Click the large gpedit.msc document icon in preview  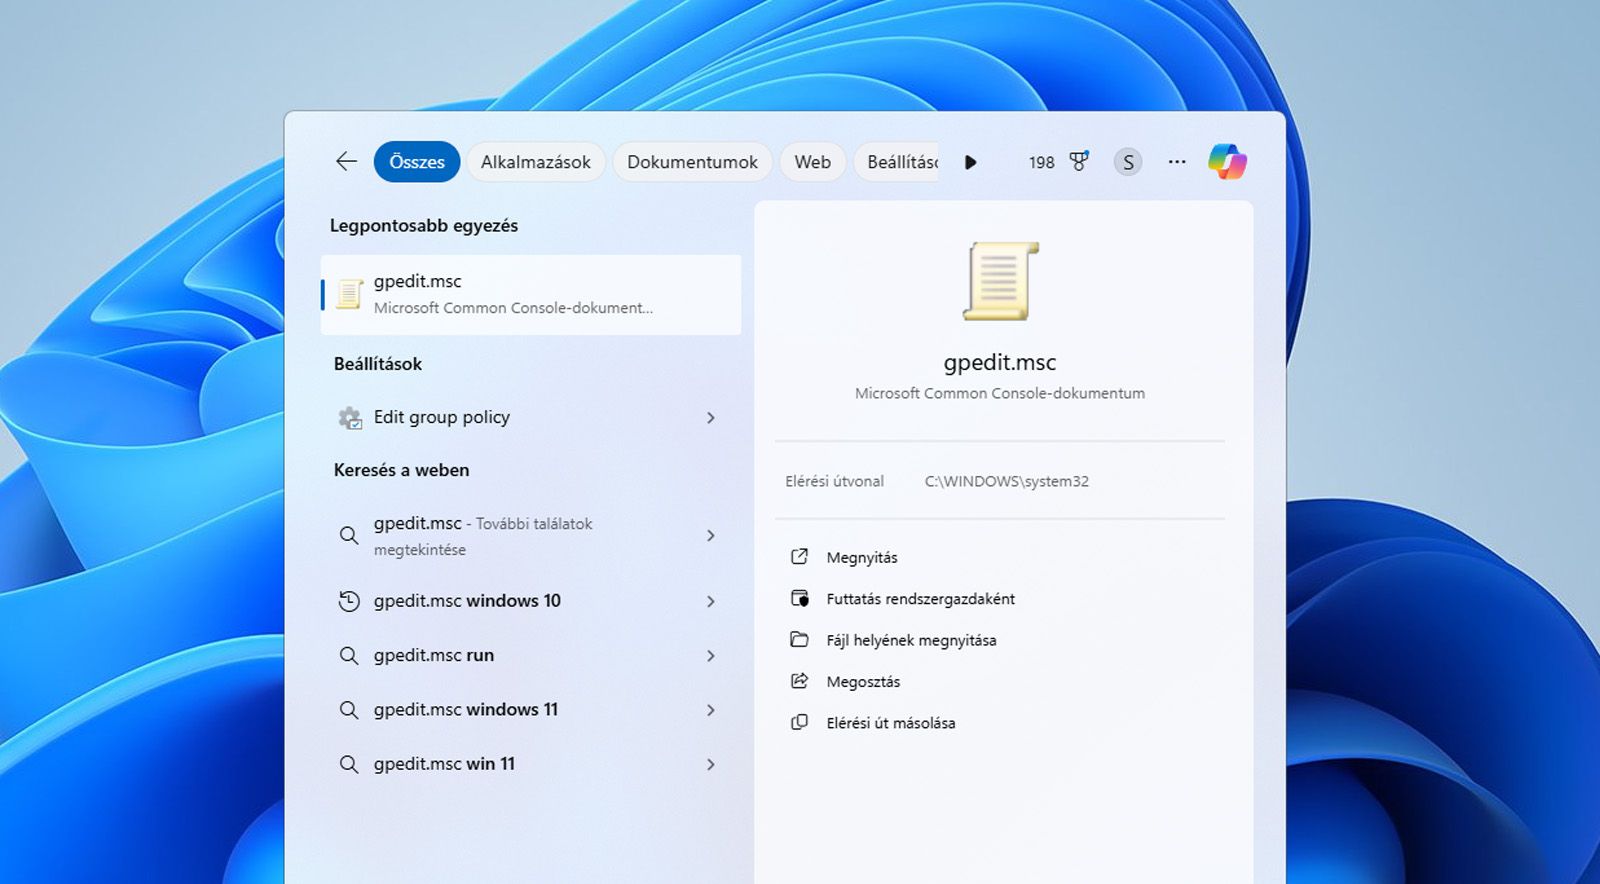click(x=1000, y=281)
